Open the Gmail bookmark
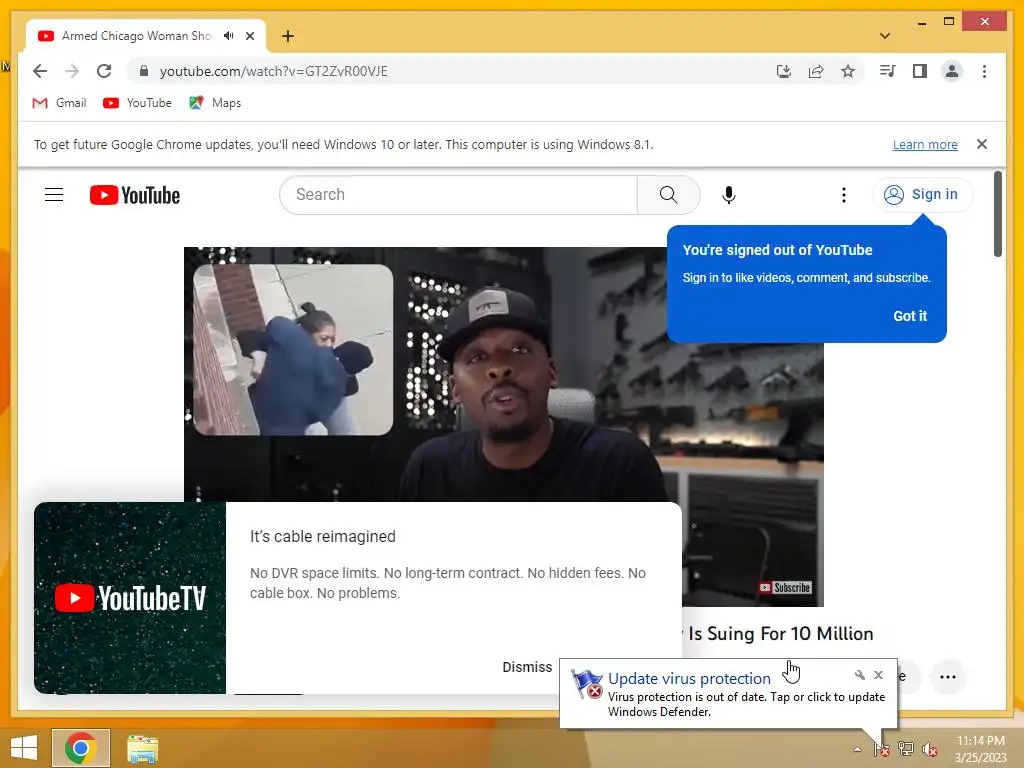This screenshot has width=1024, height=768. tap(59, 103)
